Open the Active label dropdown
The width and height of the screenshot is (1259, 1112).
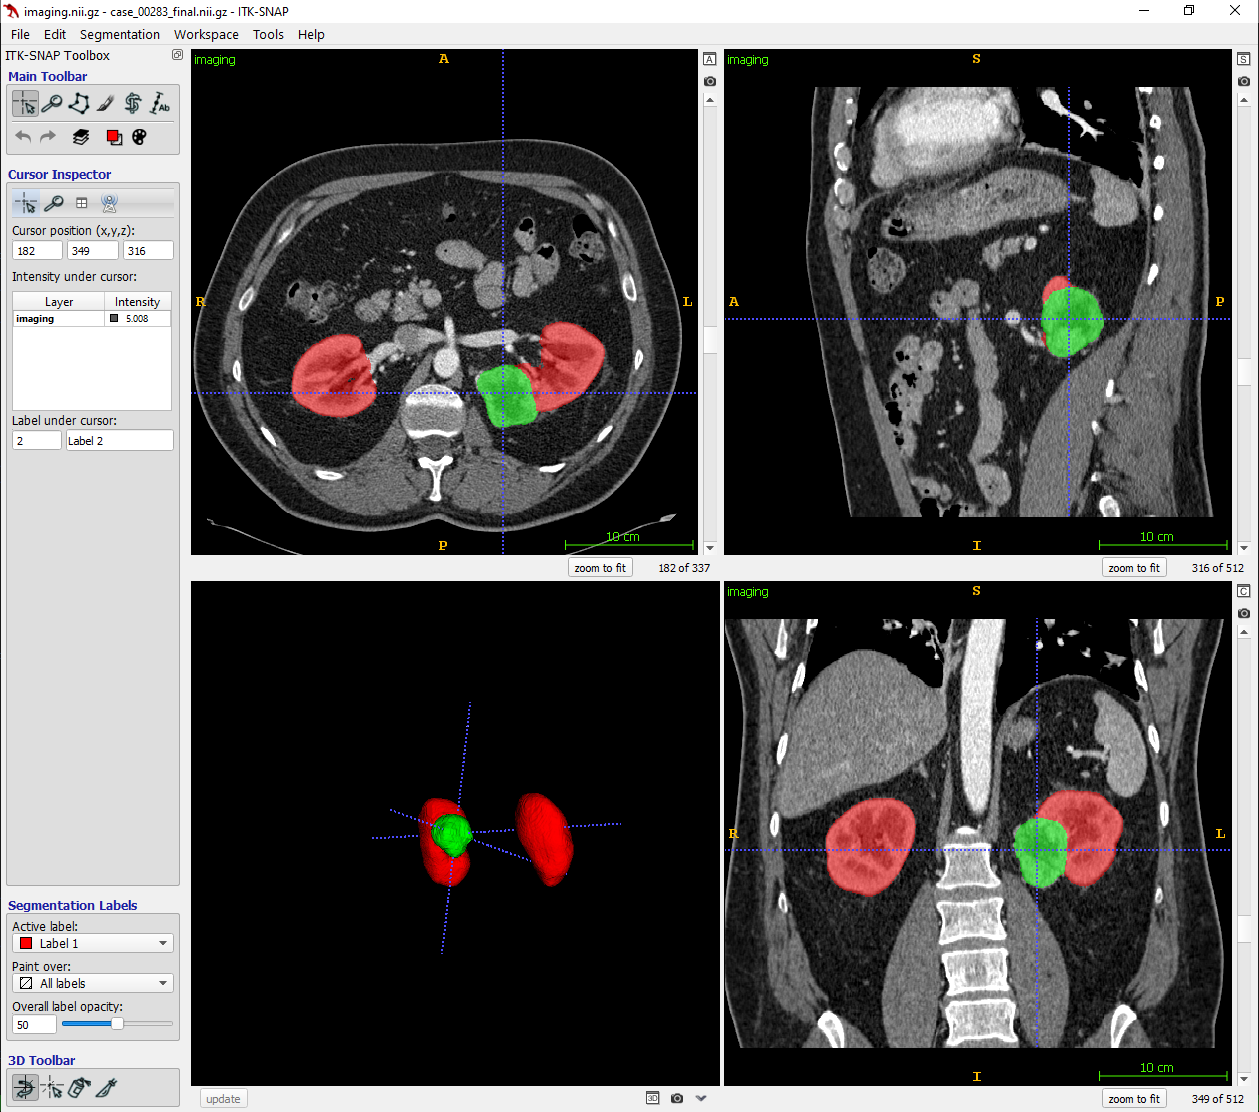[x=93, y=943]
